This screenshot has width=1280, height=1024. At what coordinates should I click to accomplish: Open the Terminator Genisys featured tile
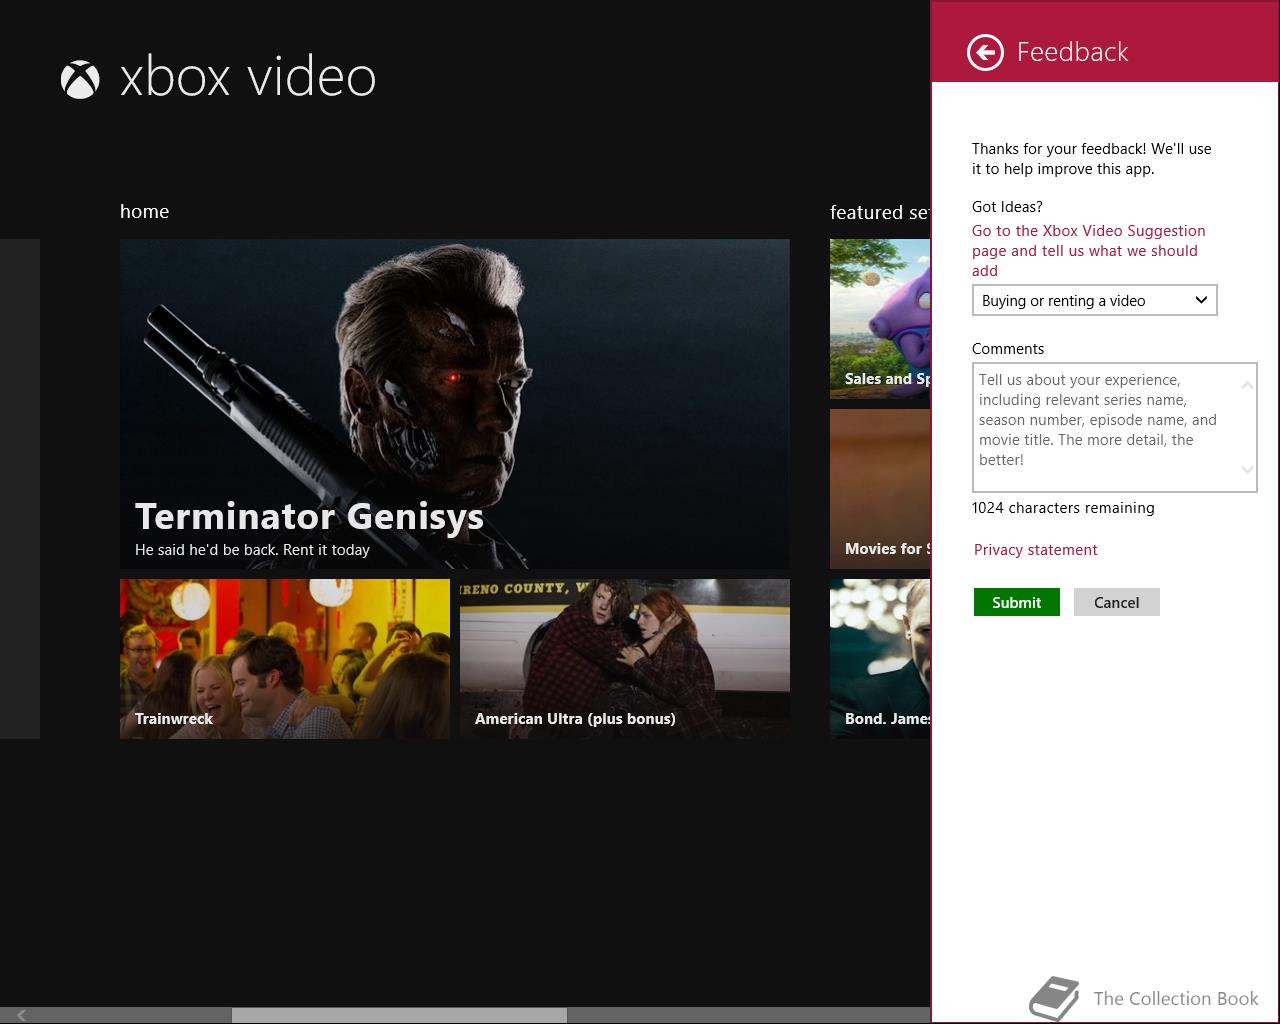(455, 404)
